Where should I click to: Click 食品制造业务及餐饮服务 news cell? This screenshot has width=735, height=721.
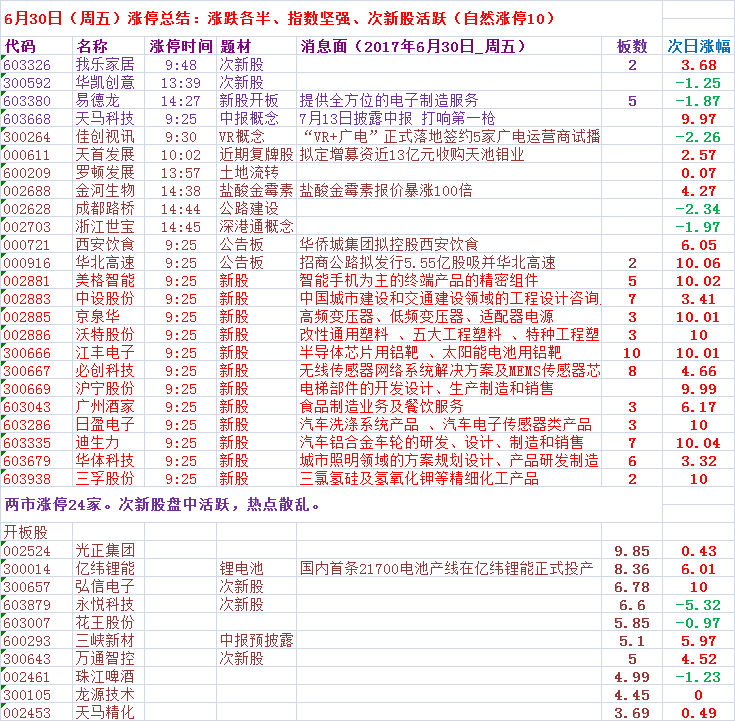point(449,406)
